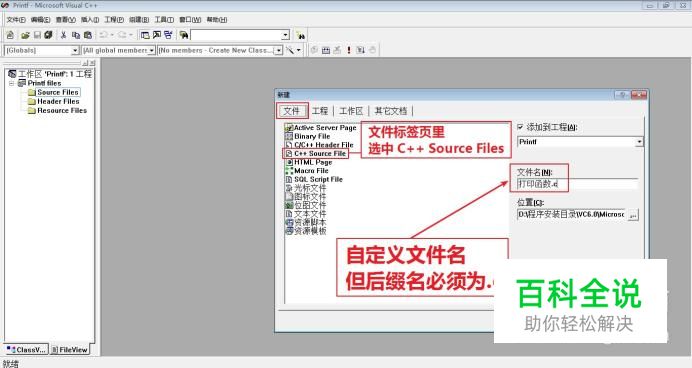Select the Source Files folder in tree
Viewport: 692px width, 368px height.
coord(58,92)
